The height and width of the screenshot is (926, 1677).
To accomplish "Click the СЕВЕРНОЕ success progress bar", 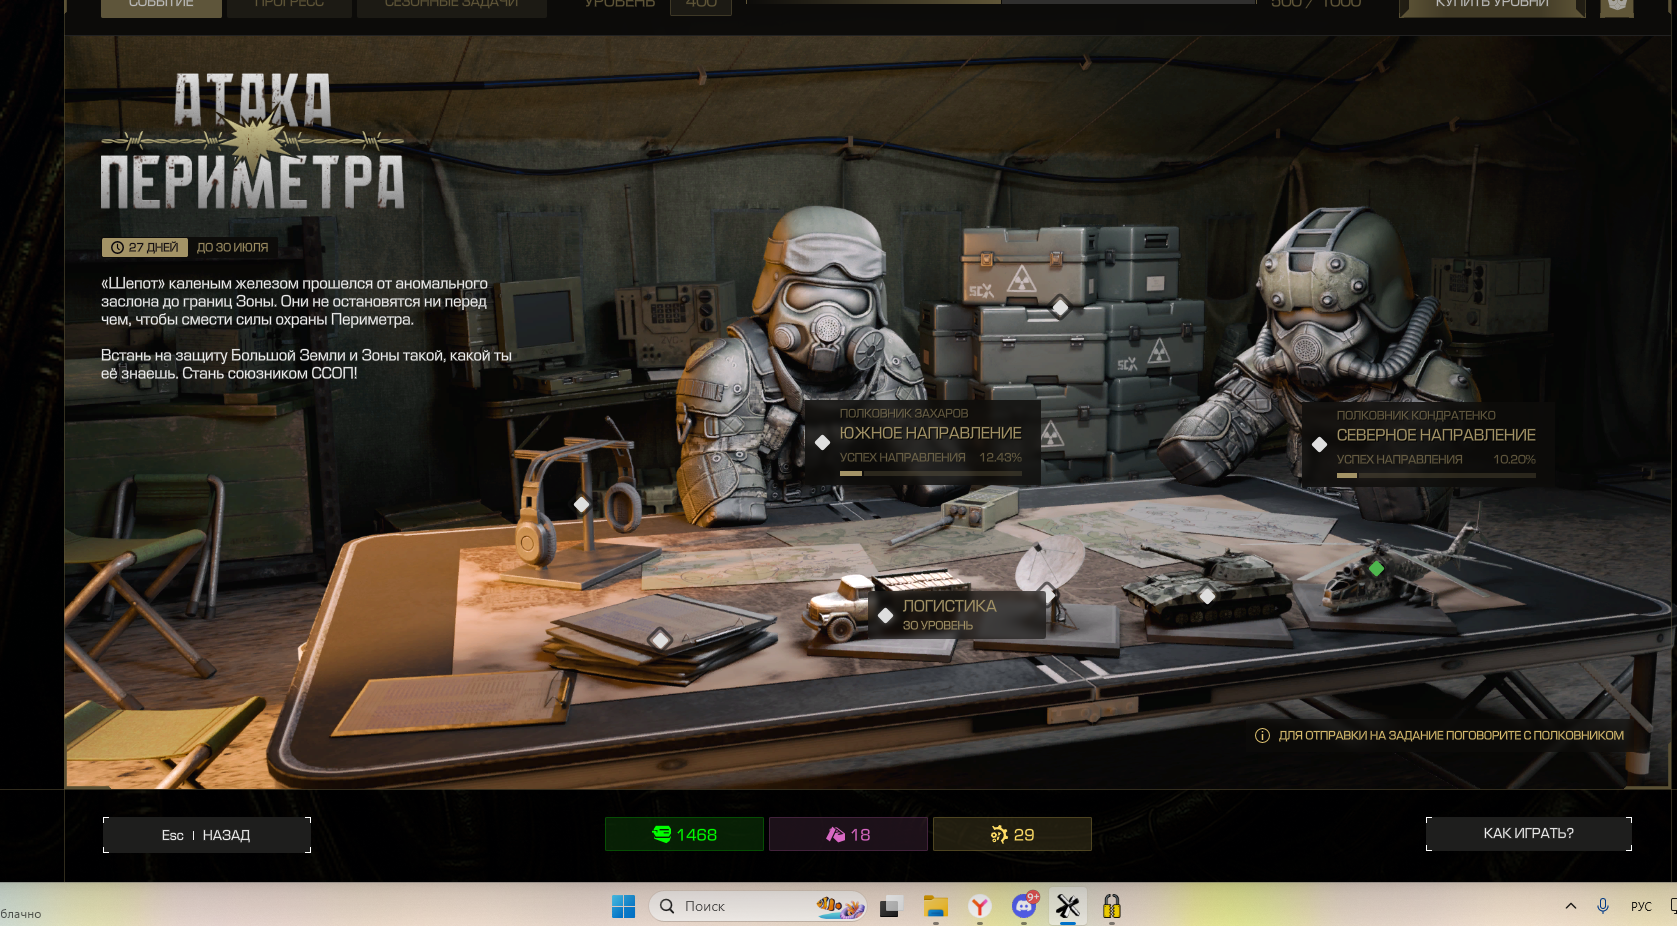I will 1436,475.
